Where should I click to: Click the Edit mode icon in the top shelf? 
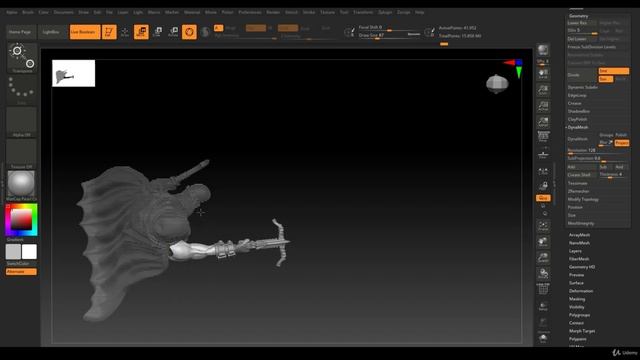pyautogui.click(x=109, y=32)
